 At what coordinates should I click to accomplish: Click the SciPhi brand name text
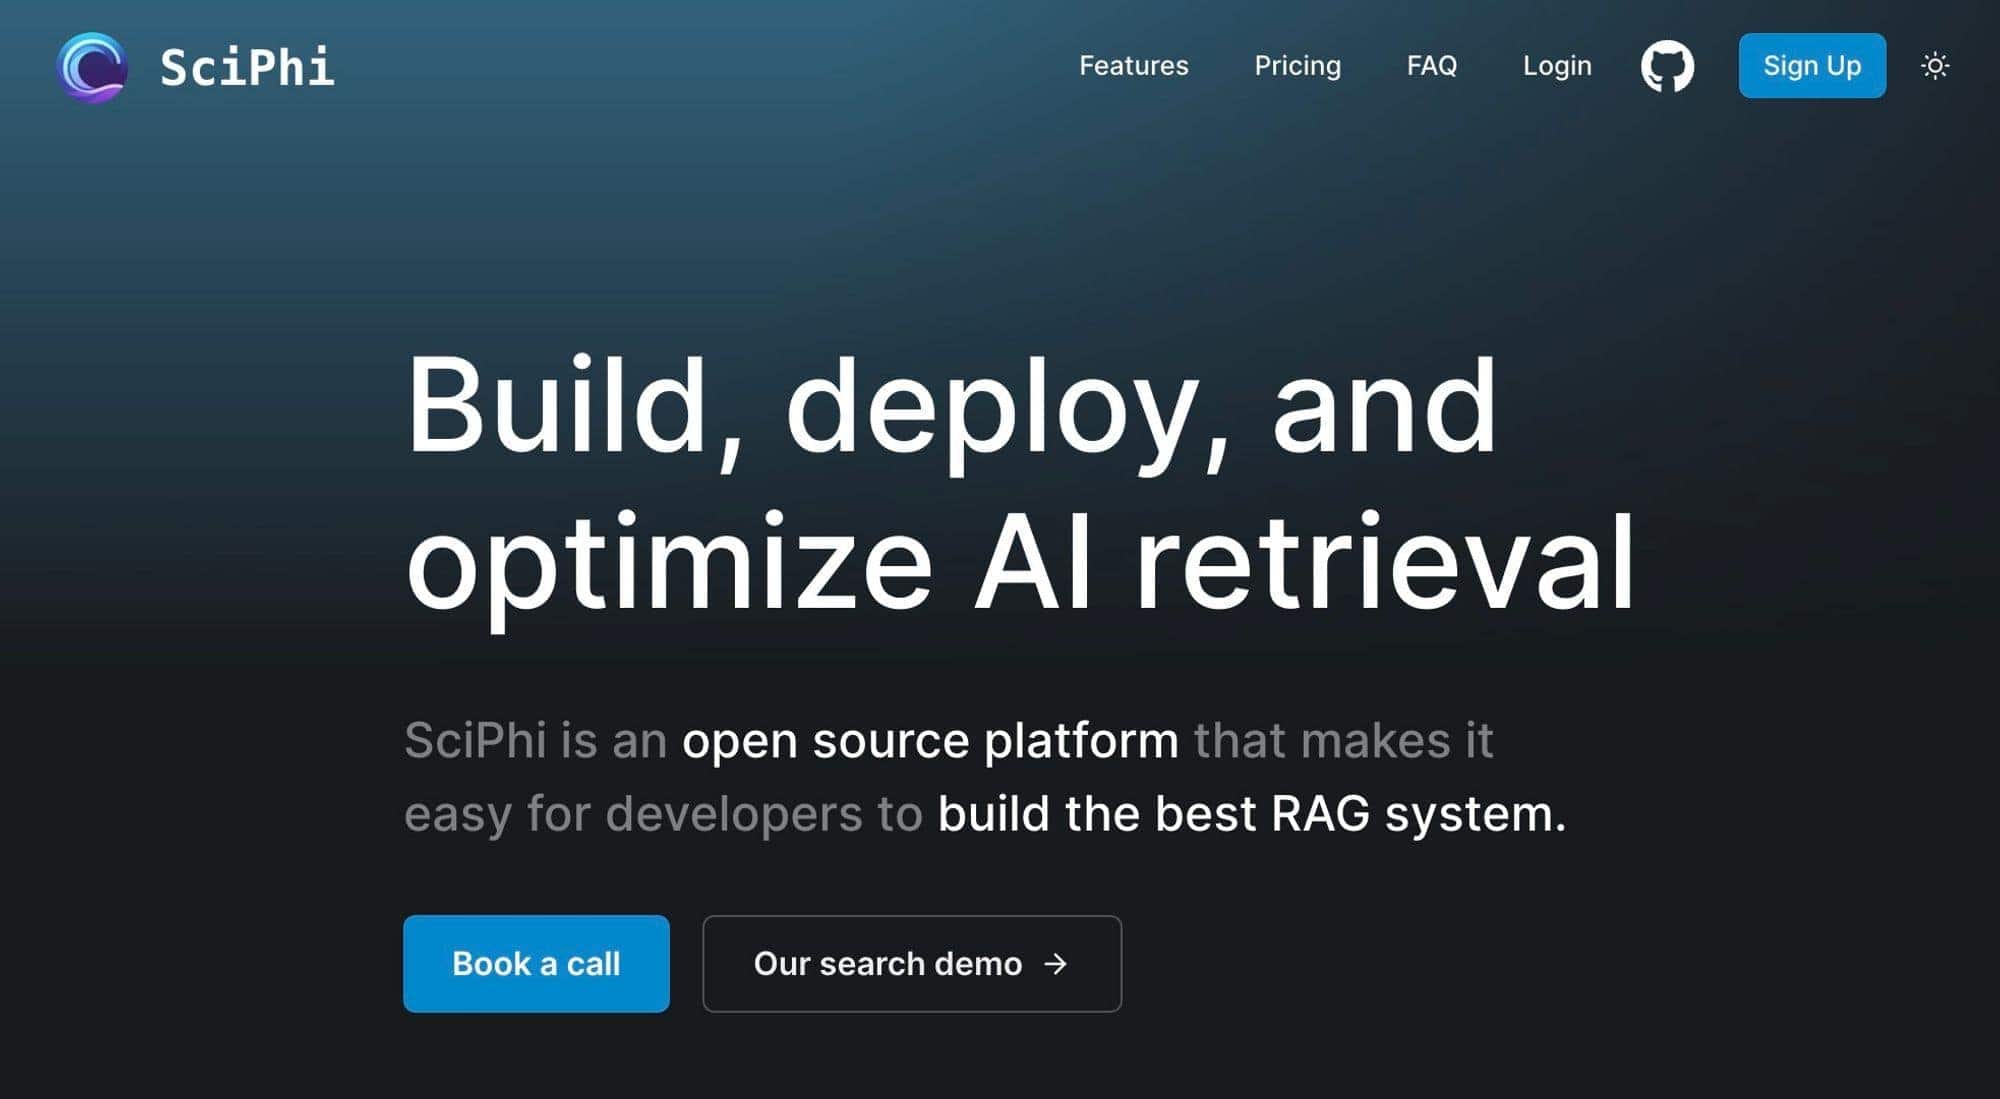247,67
